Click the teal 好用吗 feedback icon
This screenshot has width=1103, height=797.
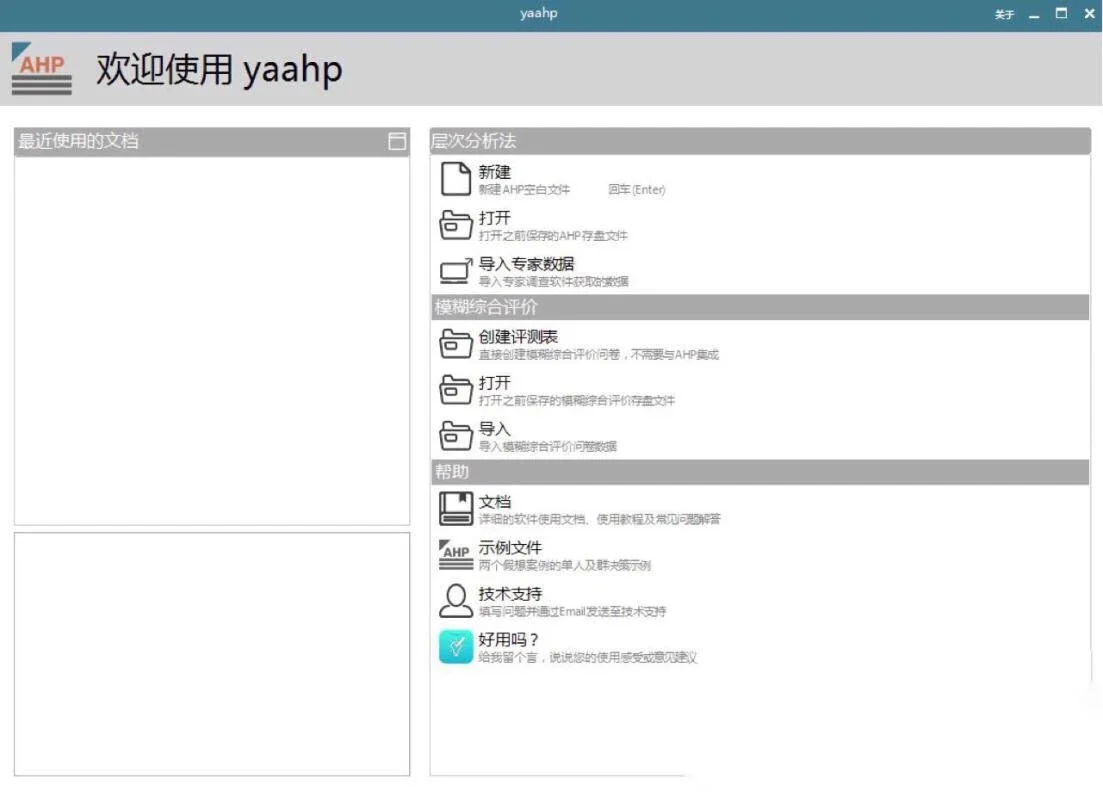pyautogui.click(x=455, y=646)
